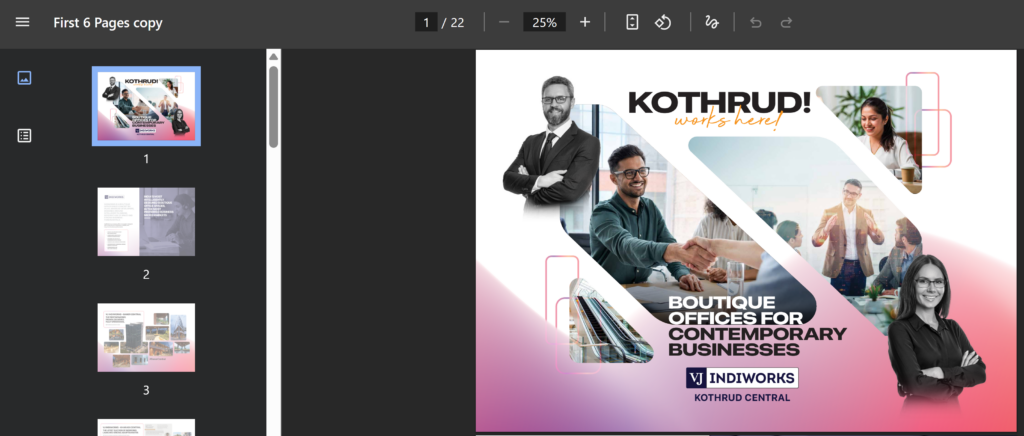Image resolution: width=1024 pixels, height=436 pixels.
Task: Click the thumbnail panel scrollbar handle
Action: pyautogui.click(x=274, y=107)
